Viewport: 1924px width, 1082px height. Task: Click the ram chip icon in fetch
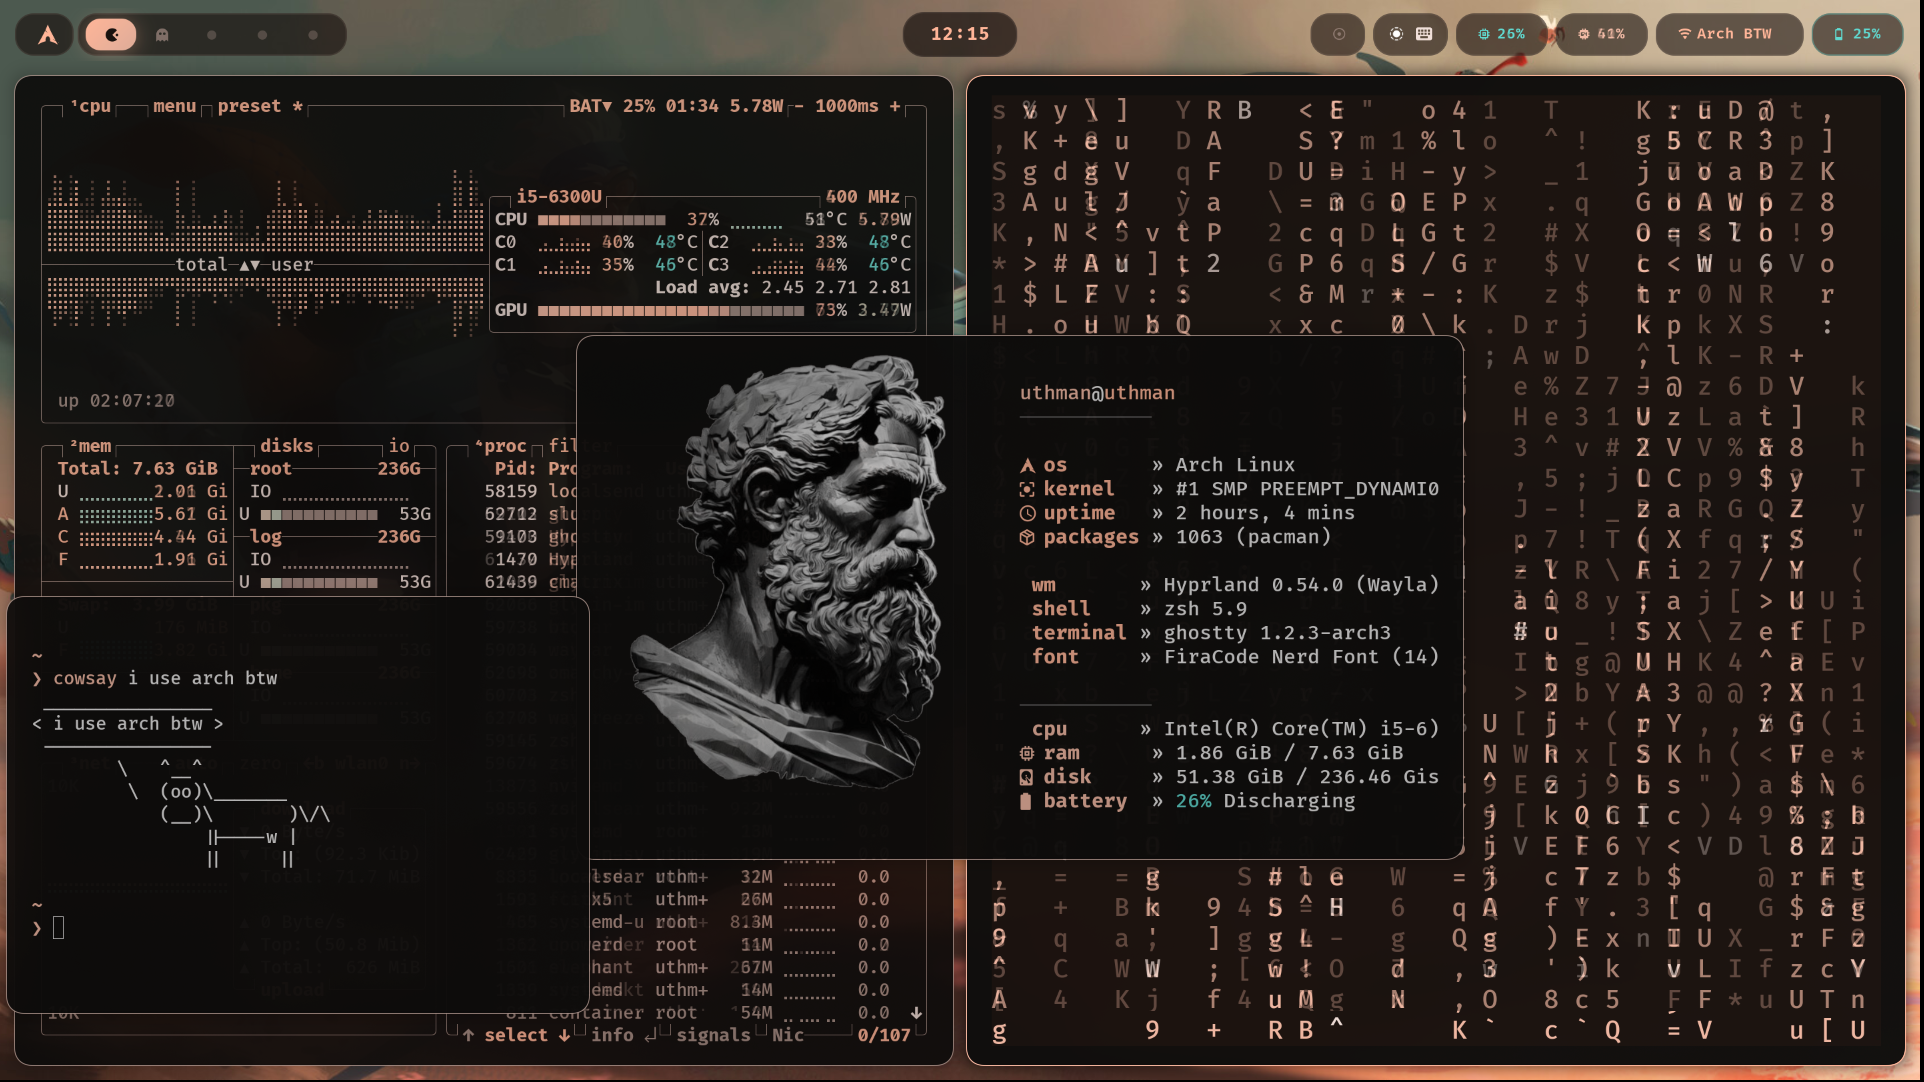(x=1027, y=753)
